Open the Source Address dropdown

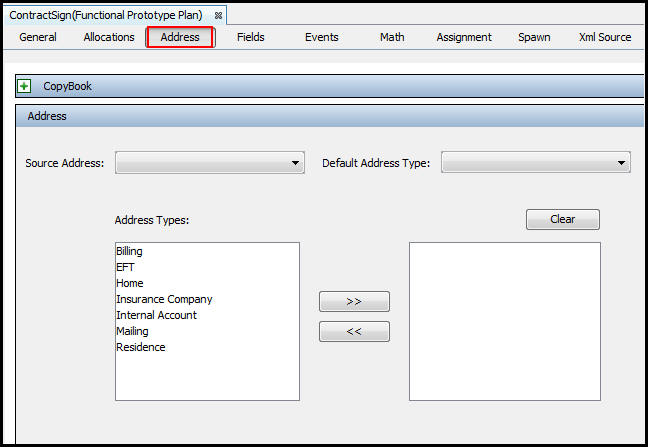point(210,162)
